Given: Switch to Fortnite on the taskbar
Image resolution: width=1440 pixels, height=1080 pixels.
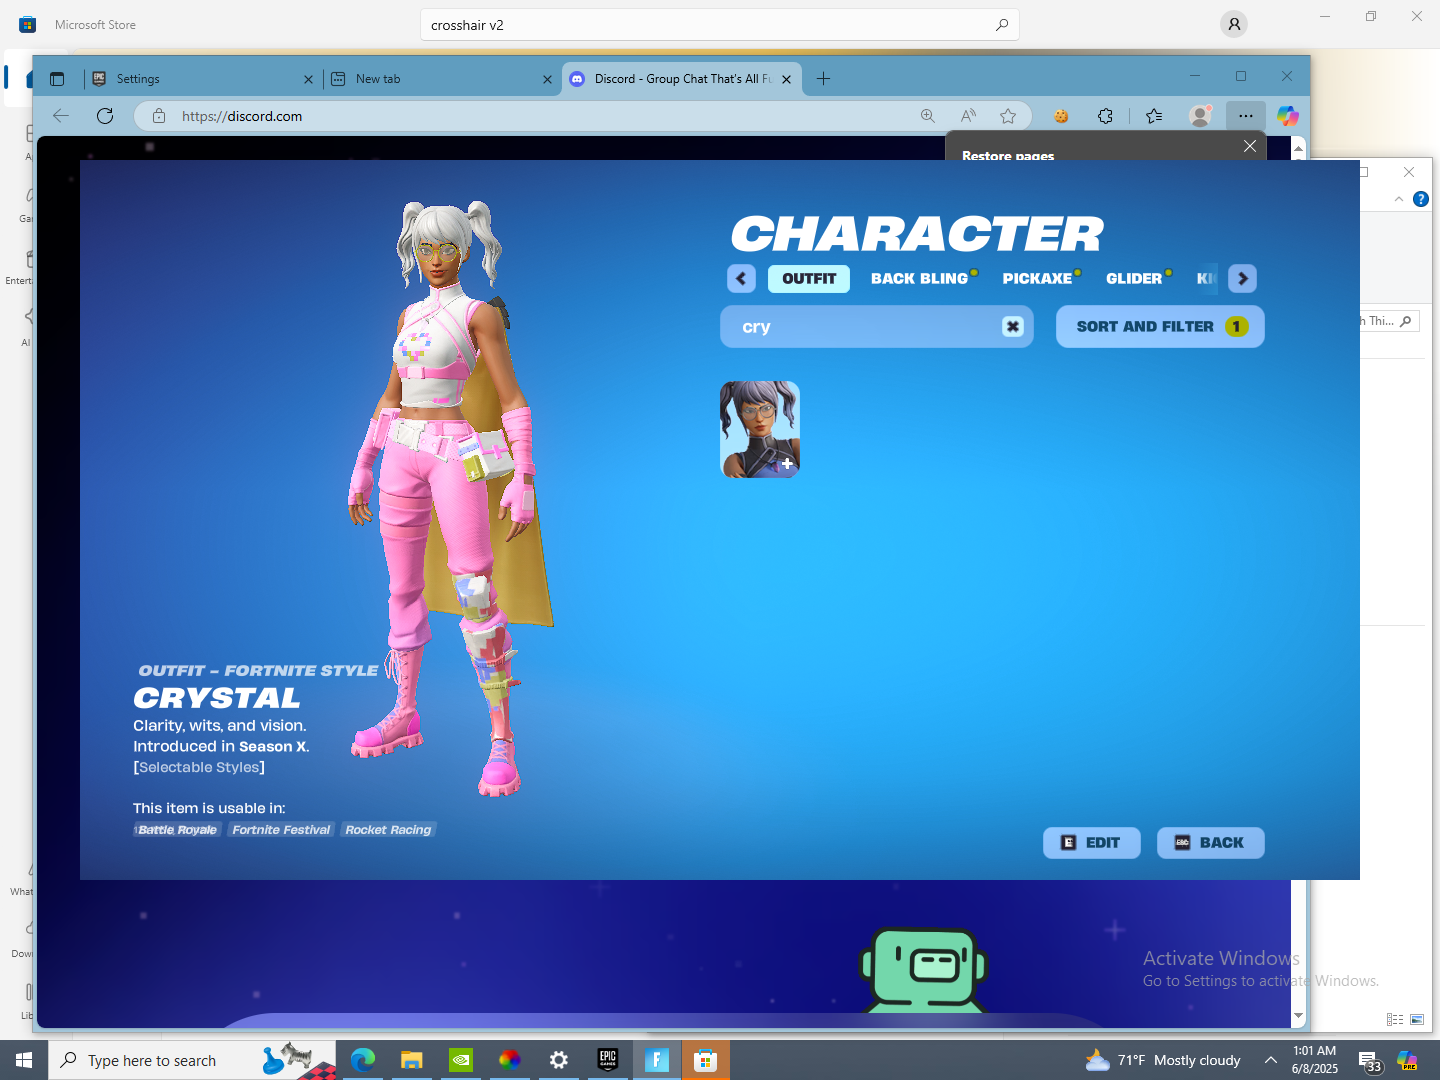Looking at the screenshot, I should click(x=656, y=1060).
